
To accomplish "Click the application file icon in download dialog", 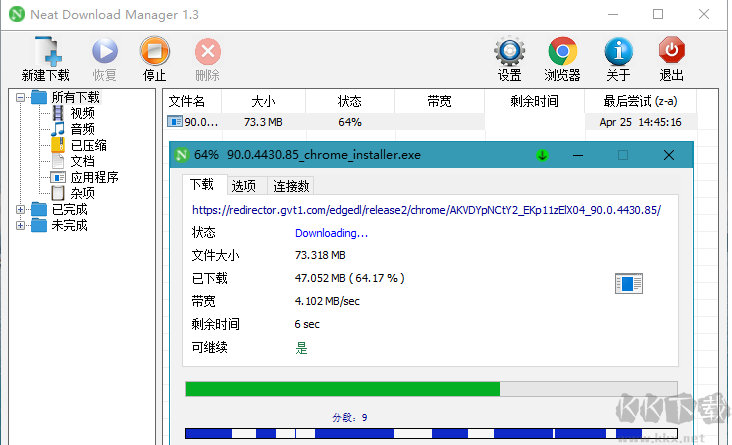I will pyautogui.click(x=629, y=283).
